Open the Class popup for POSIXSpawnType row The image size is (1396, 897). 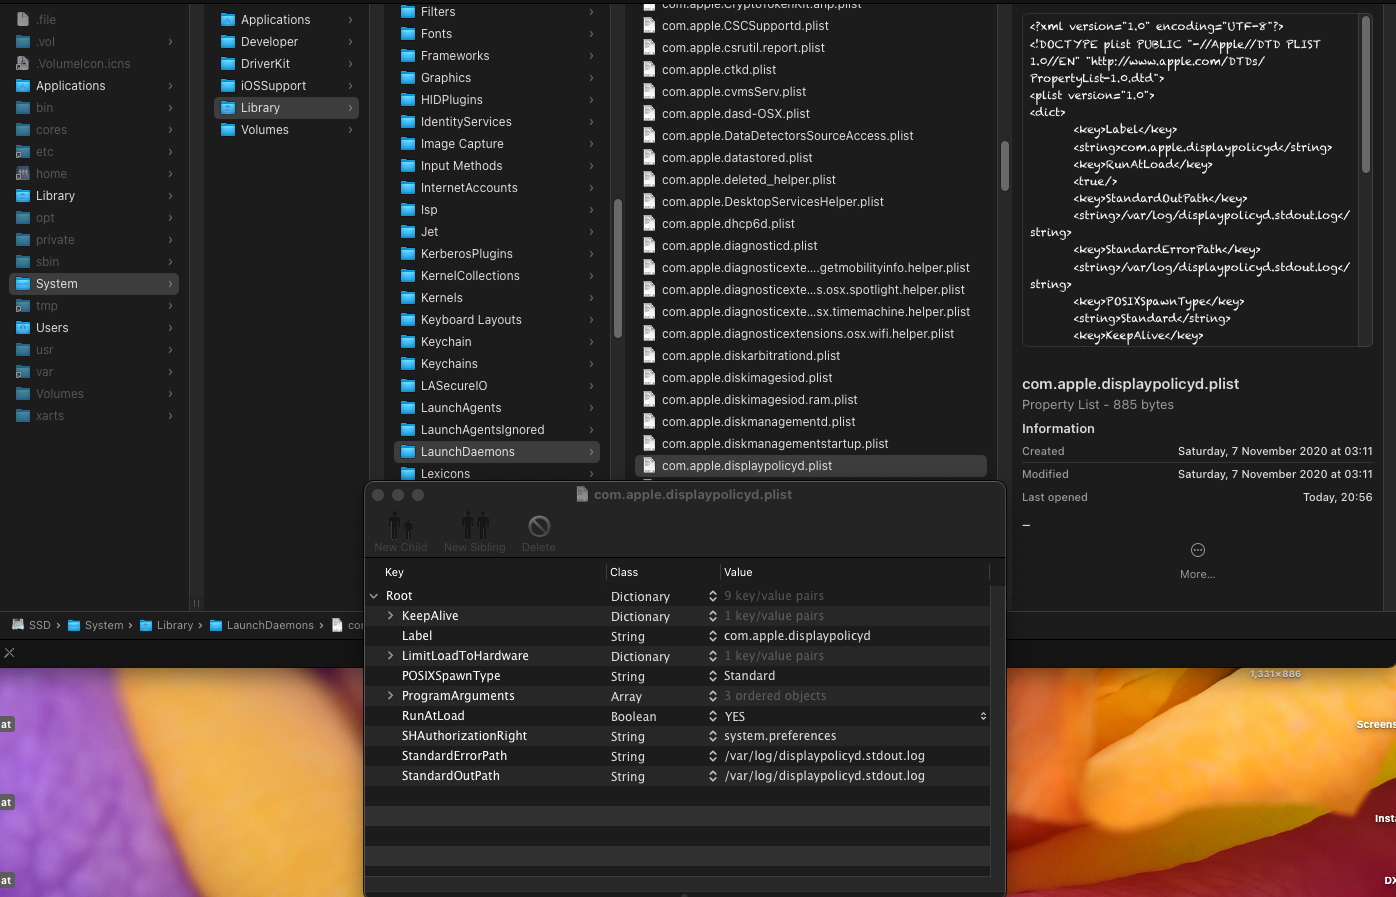[712, 676]
